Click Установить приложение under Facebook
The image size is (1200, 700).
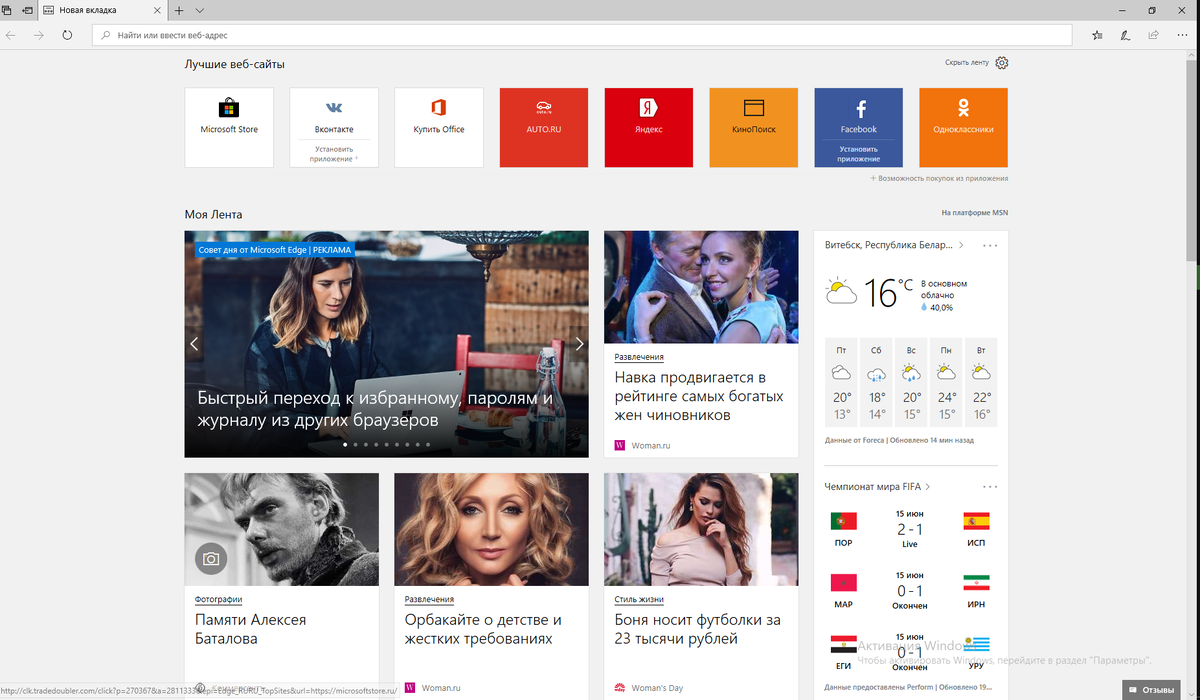859,153
